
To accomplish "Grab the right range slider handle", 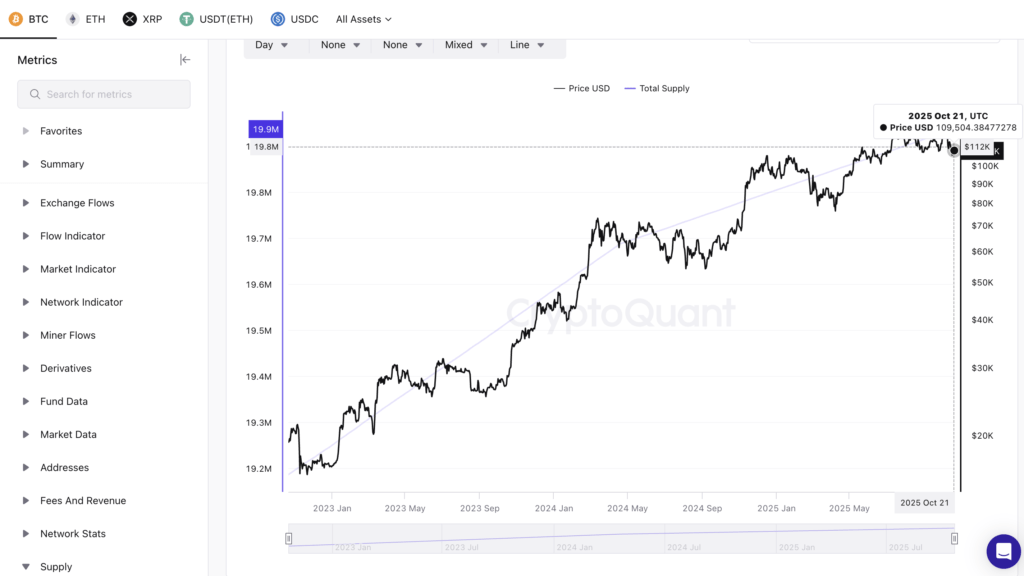I will pyautogui.click(x=955, y=539).
